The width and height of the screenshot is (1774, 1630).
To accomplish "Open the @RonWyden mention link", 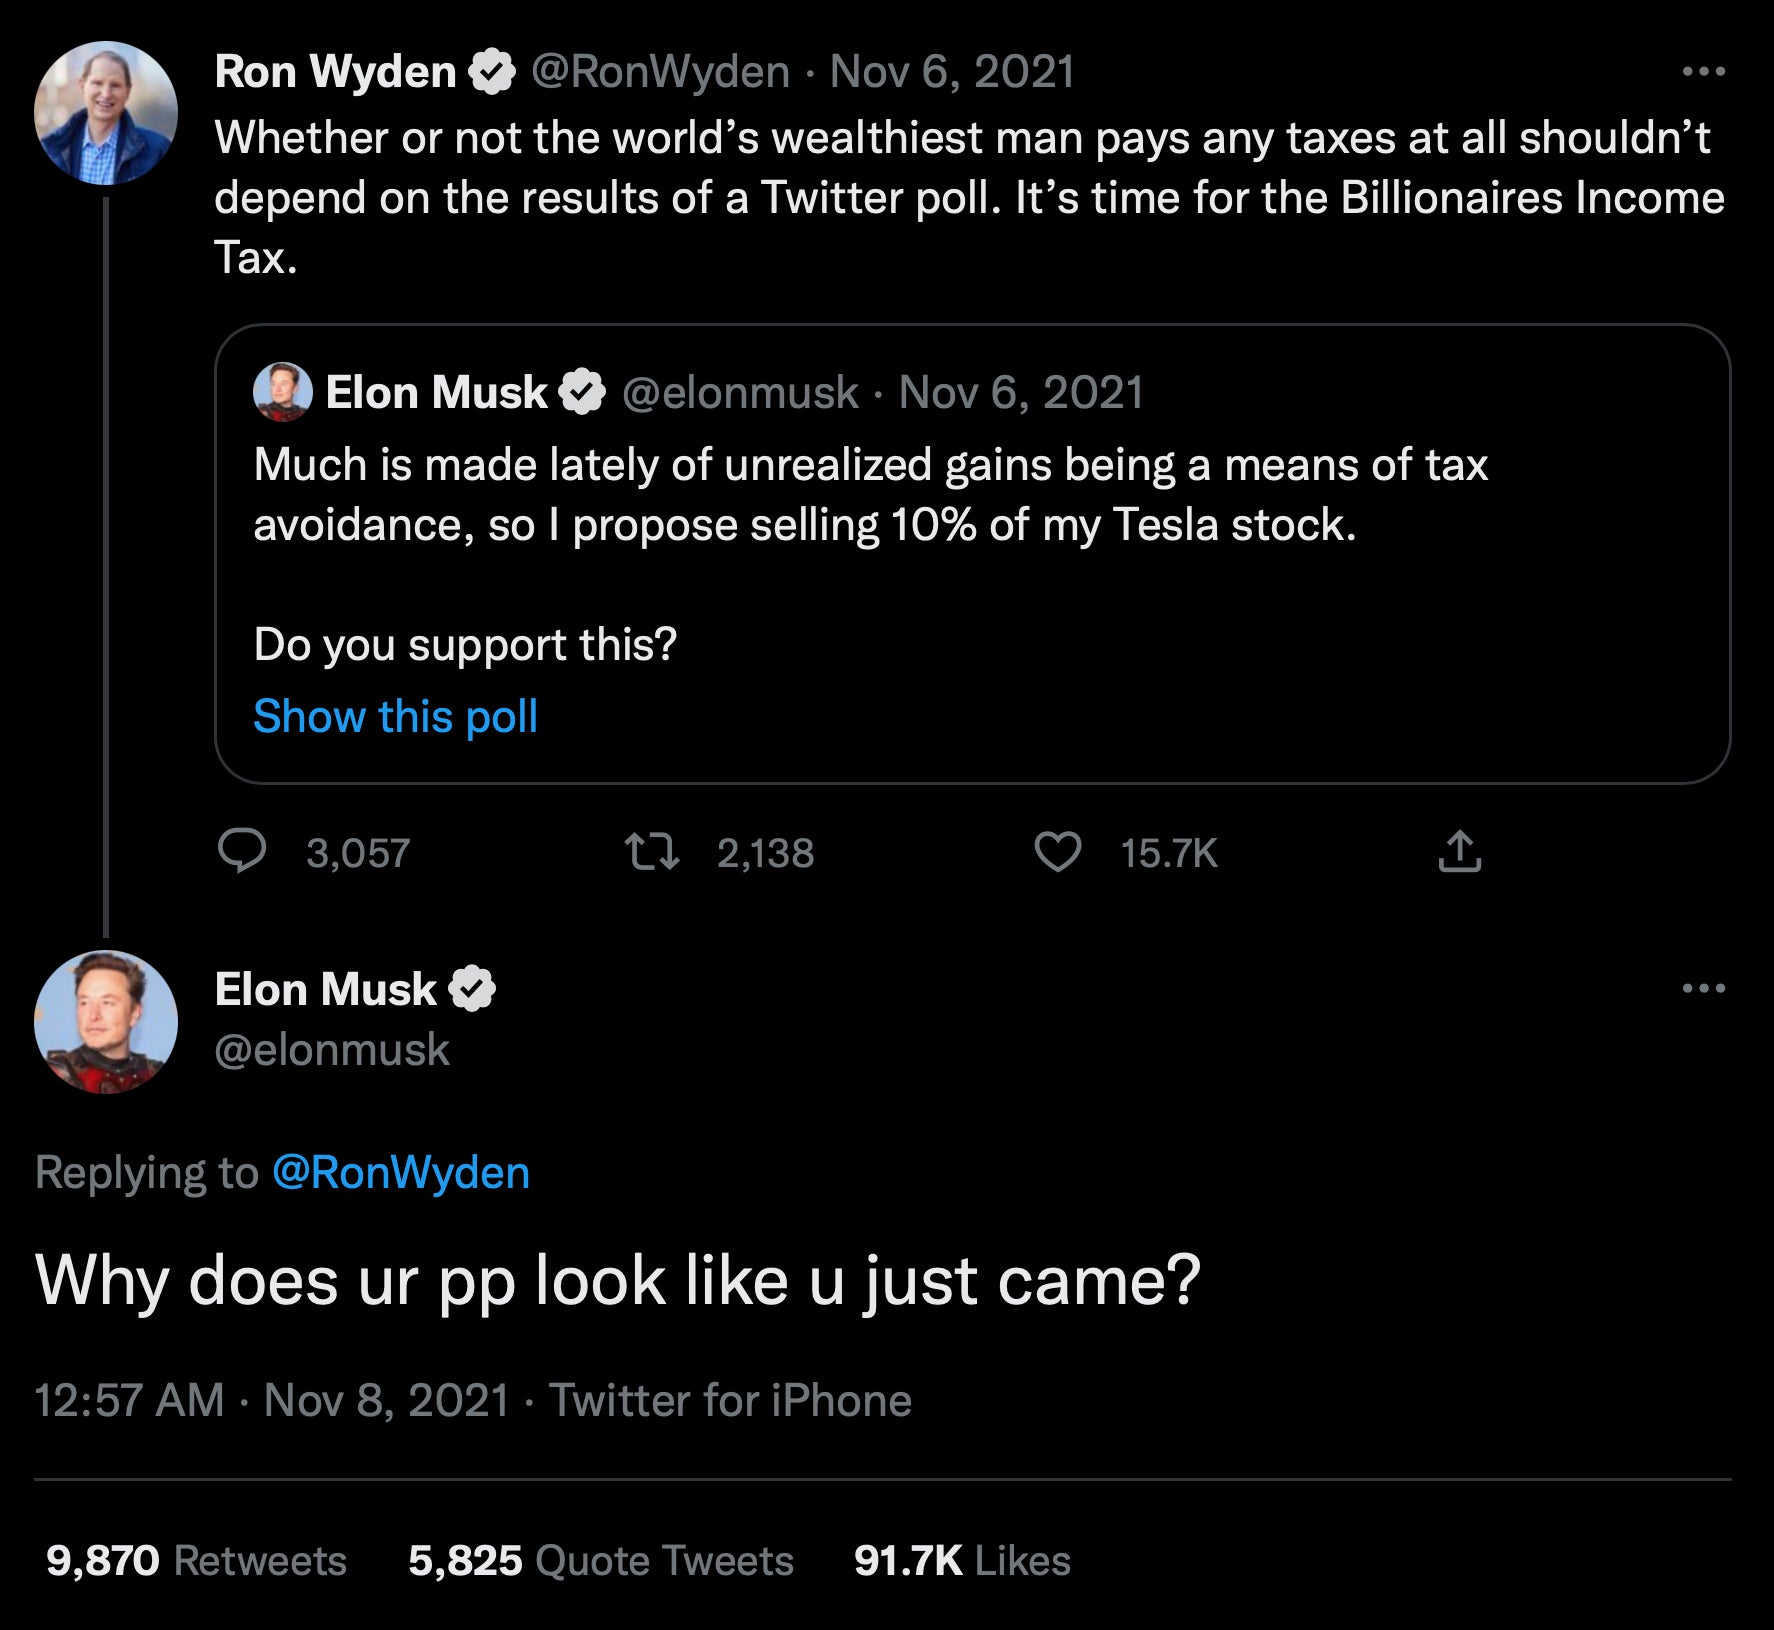I will [402, 1173].
